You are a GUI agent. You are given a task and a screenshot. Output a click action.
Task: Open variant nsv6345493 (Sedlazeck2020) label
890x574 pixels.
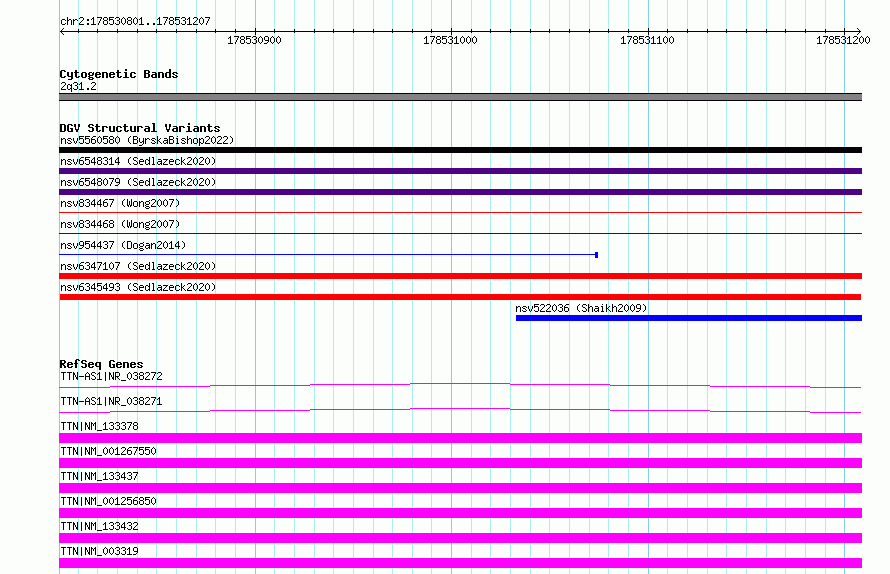pos(138,287)
